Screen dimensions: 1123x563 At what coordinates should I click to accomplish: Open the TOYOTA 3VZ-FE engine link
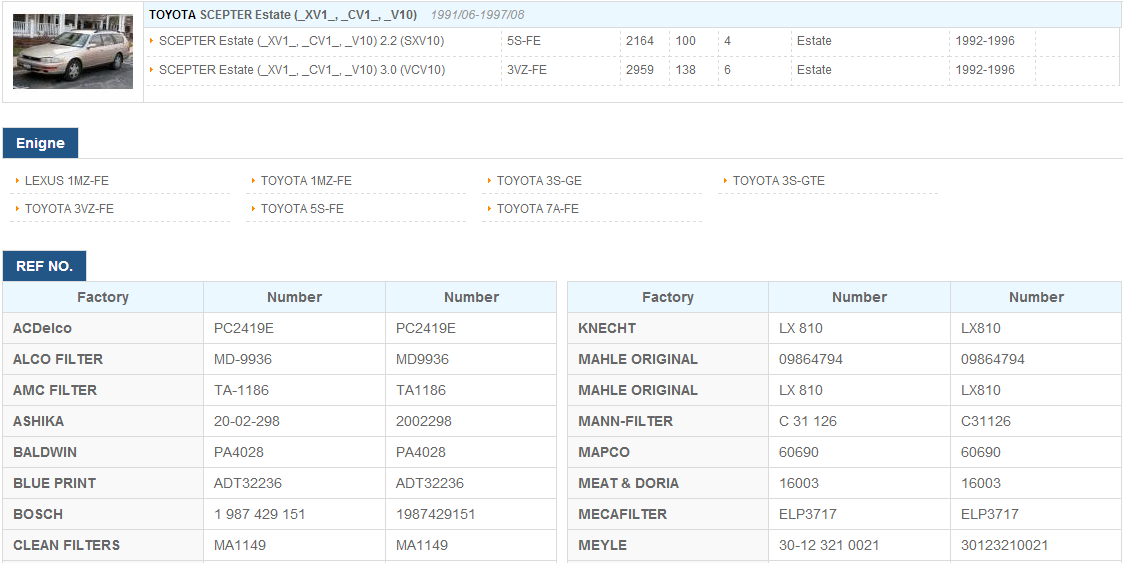(69, 209)
